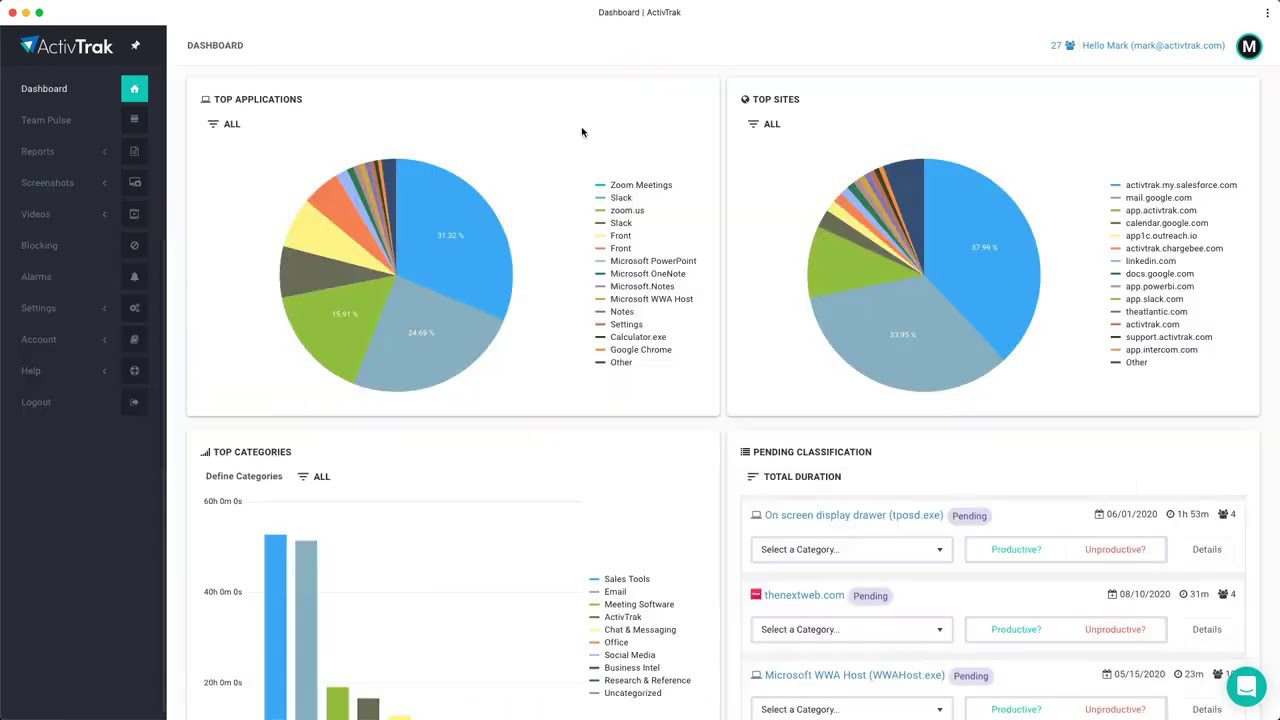
Task: Open the chat support bubble
Action: [x=1246, y=687]
